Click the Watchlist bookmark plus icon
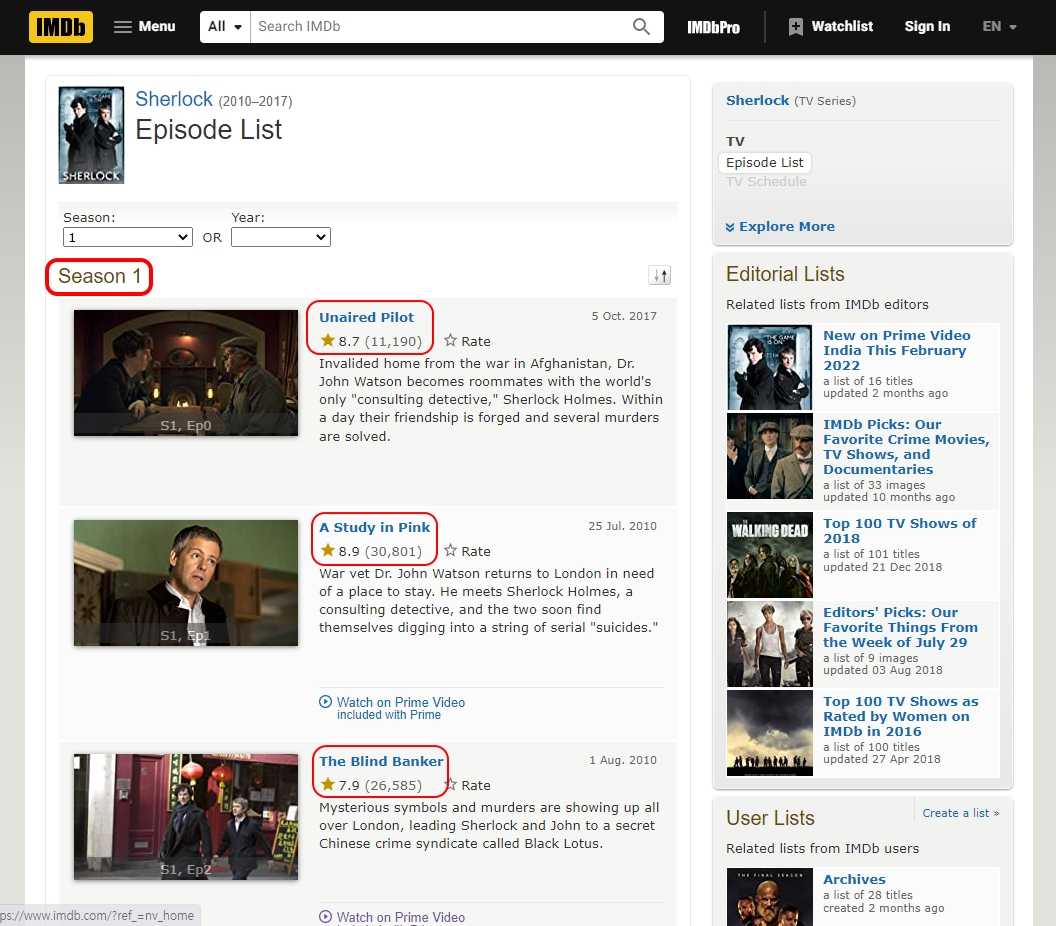Screen dimensions: 1056x926 [795, 27]
